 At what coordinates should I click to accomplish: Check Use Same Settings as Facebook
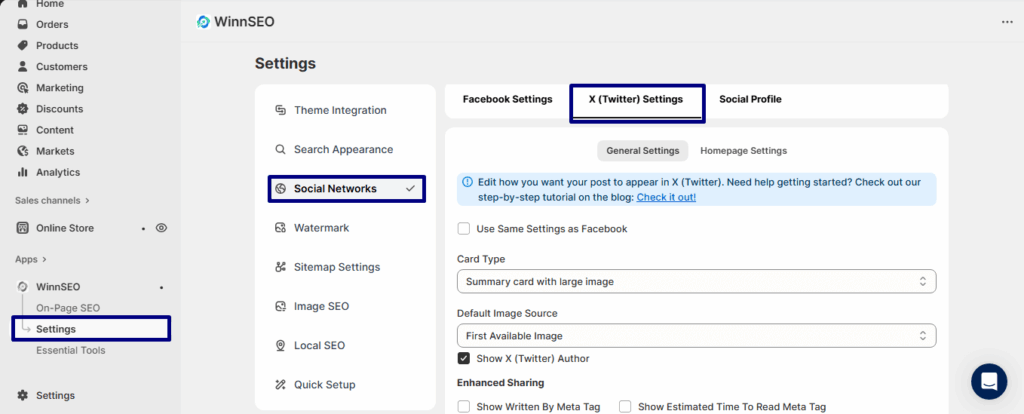pos(464,229)
